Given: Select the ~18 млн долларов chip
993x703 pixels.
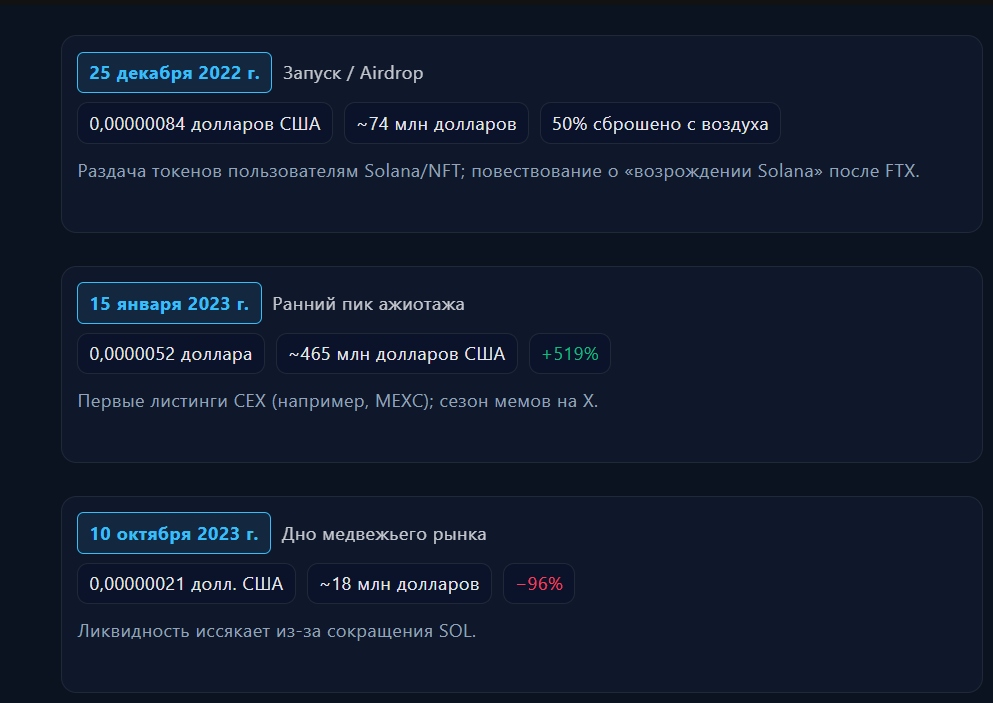Looking at the screenshot, I should pyautogui.click(x=399, y=584).
